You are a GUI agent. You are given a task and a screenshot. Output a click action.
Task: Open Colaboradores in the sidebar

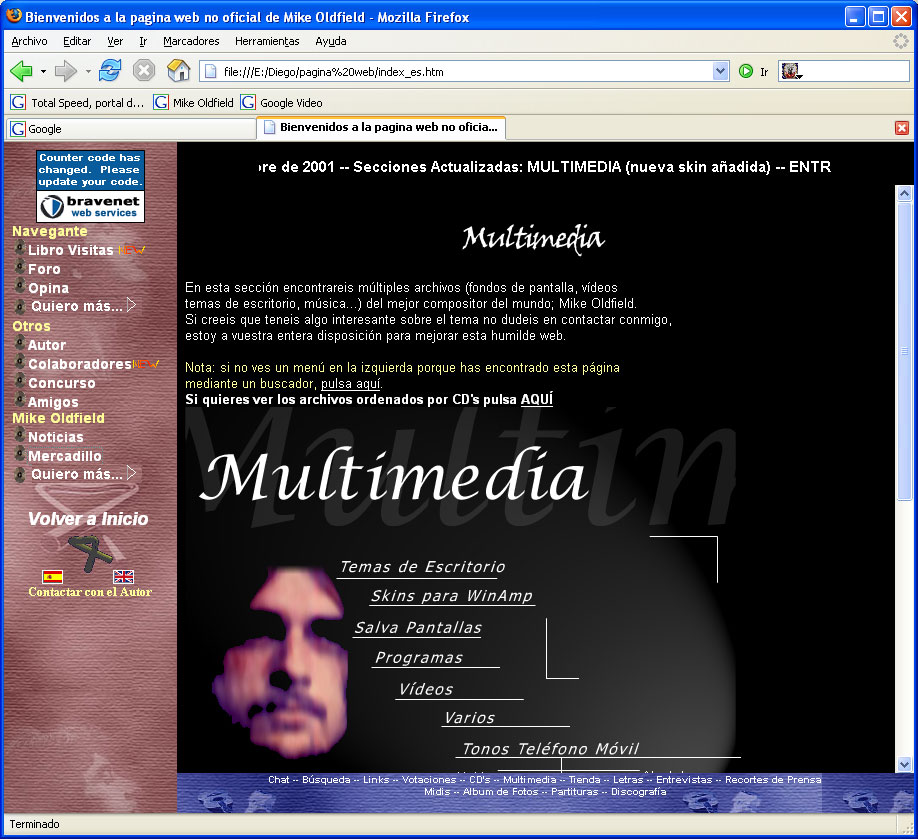[80, 364]
